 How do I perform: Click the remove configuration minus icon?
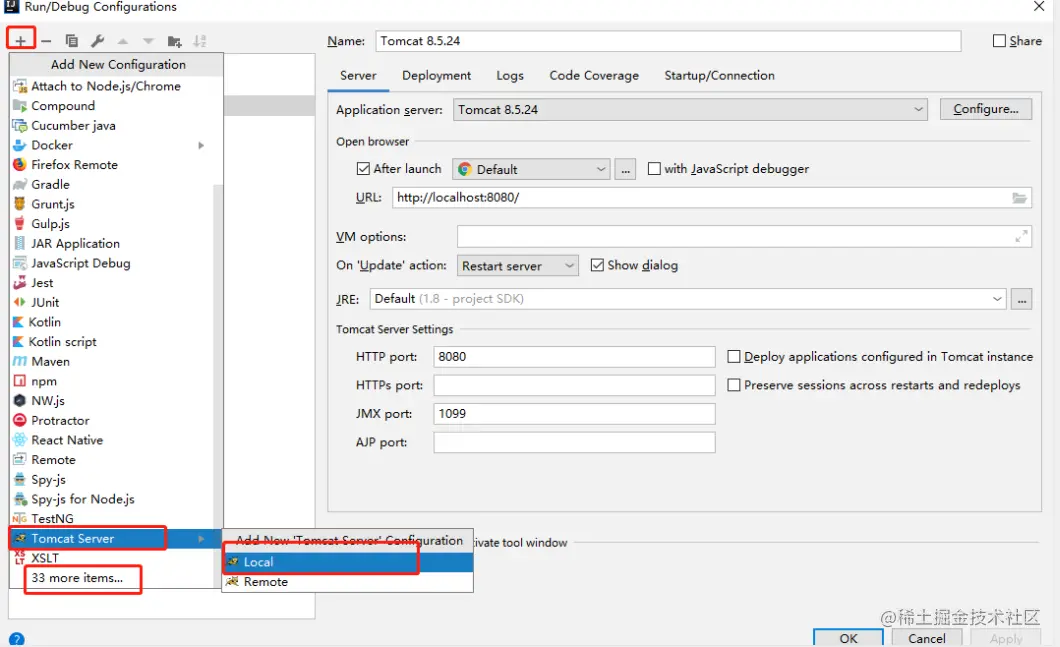[x=46, y=41]
